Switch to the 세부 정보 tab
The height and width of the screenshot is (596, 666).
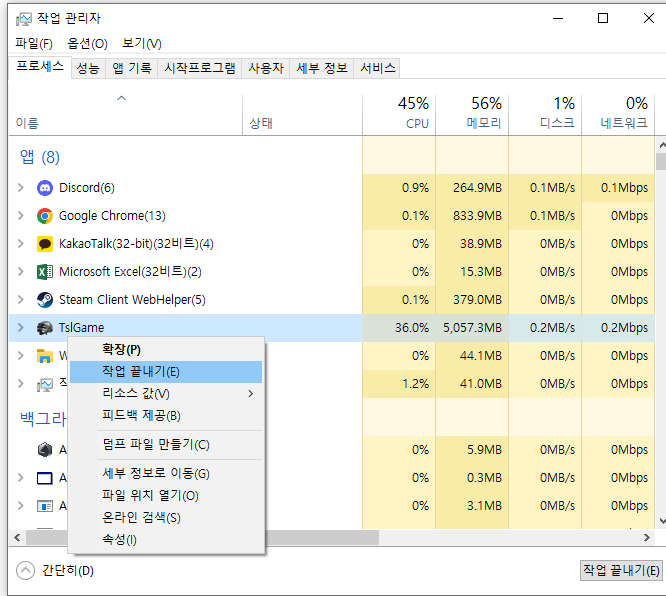[322, 68]
